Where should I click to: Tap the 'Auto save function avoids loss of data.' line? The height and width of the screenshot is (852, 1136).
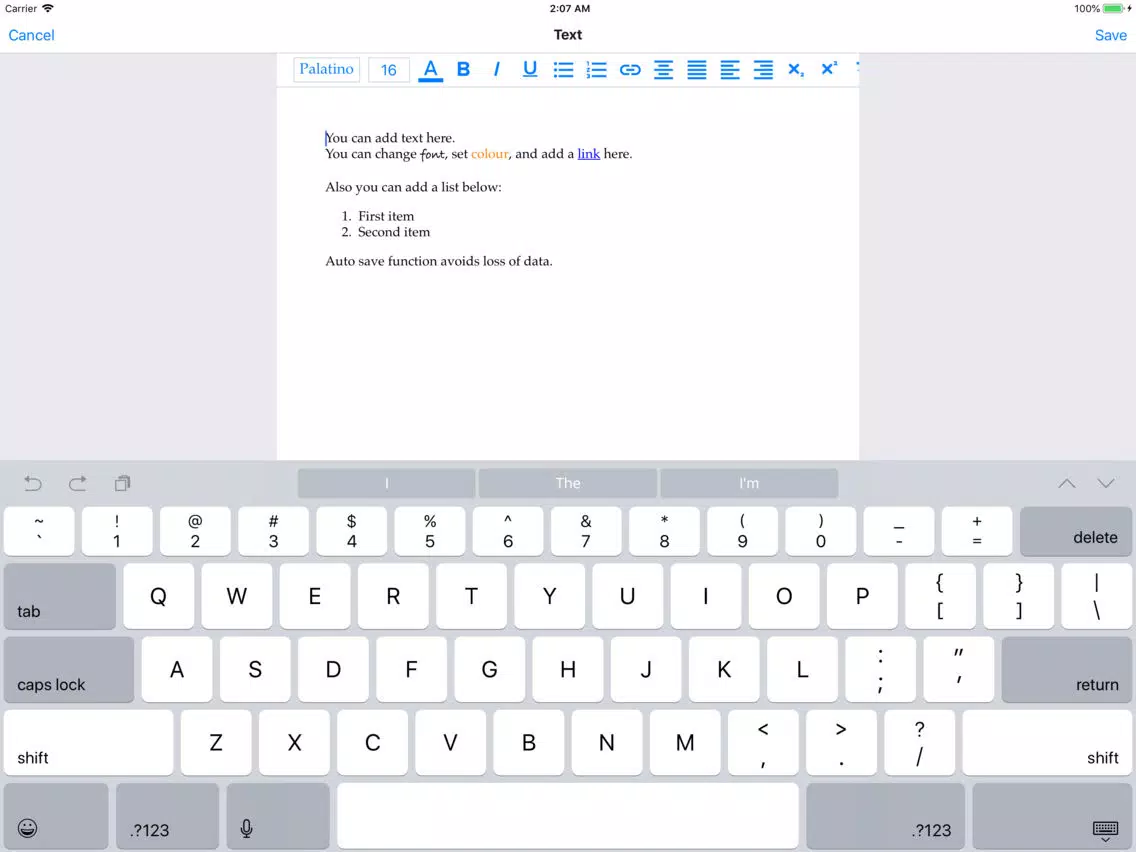(x=439, y=261)
